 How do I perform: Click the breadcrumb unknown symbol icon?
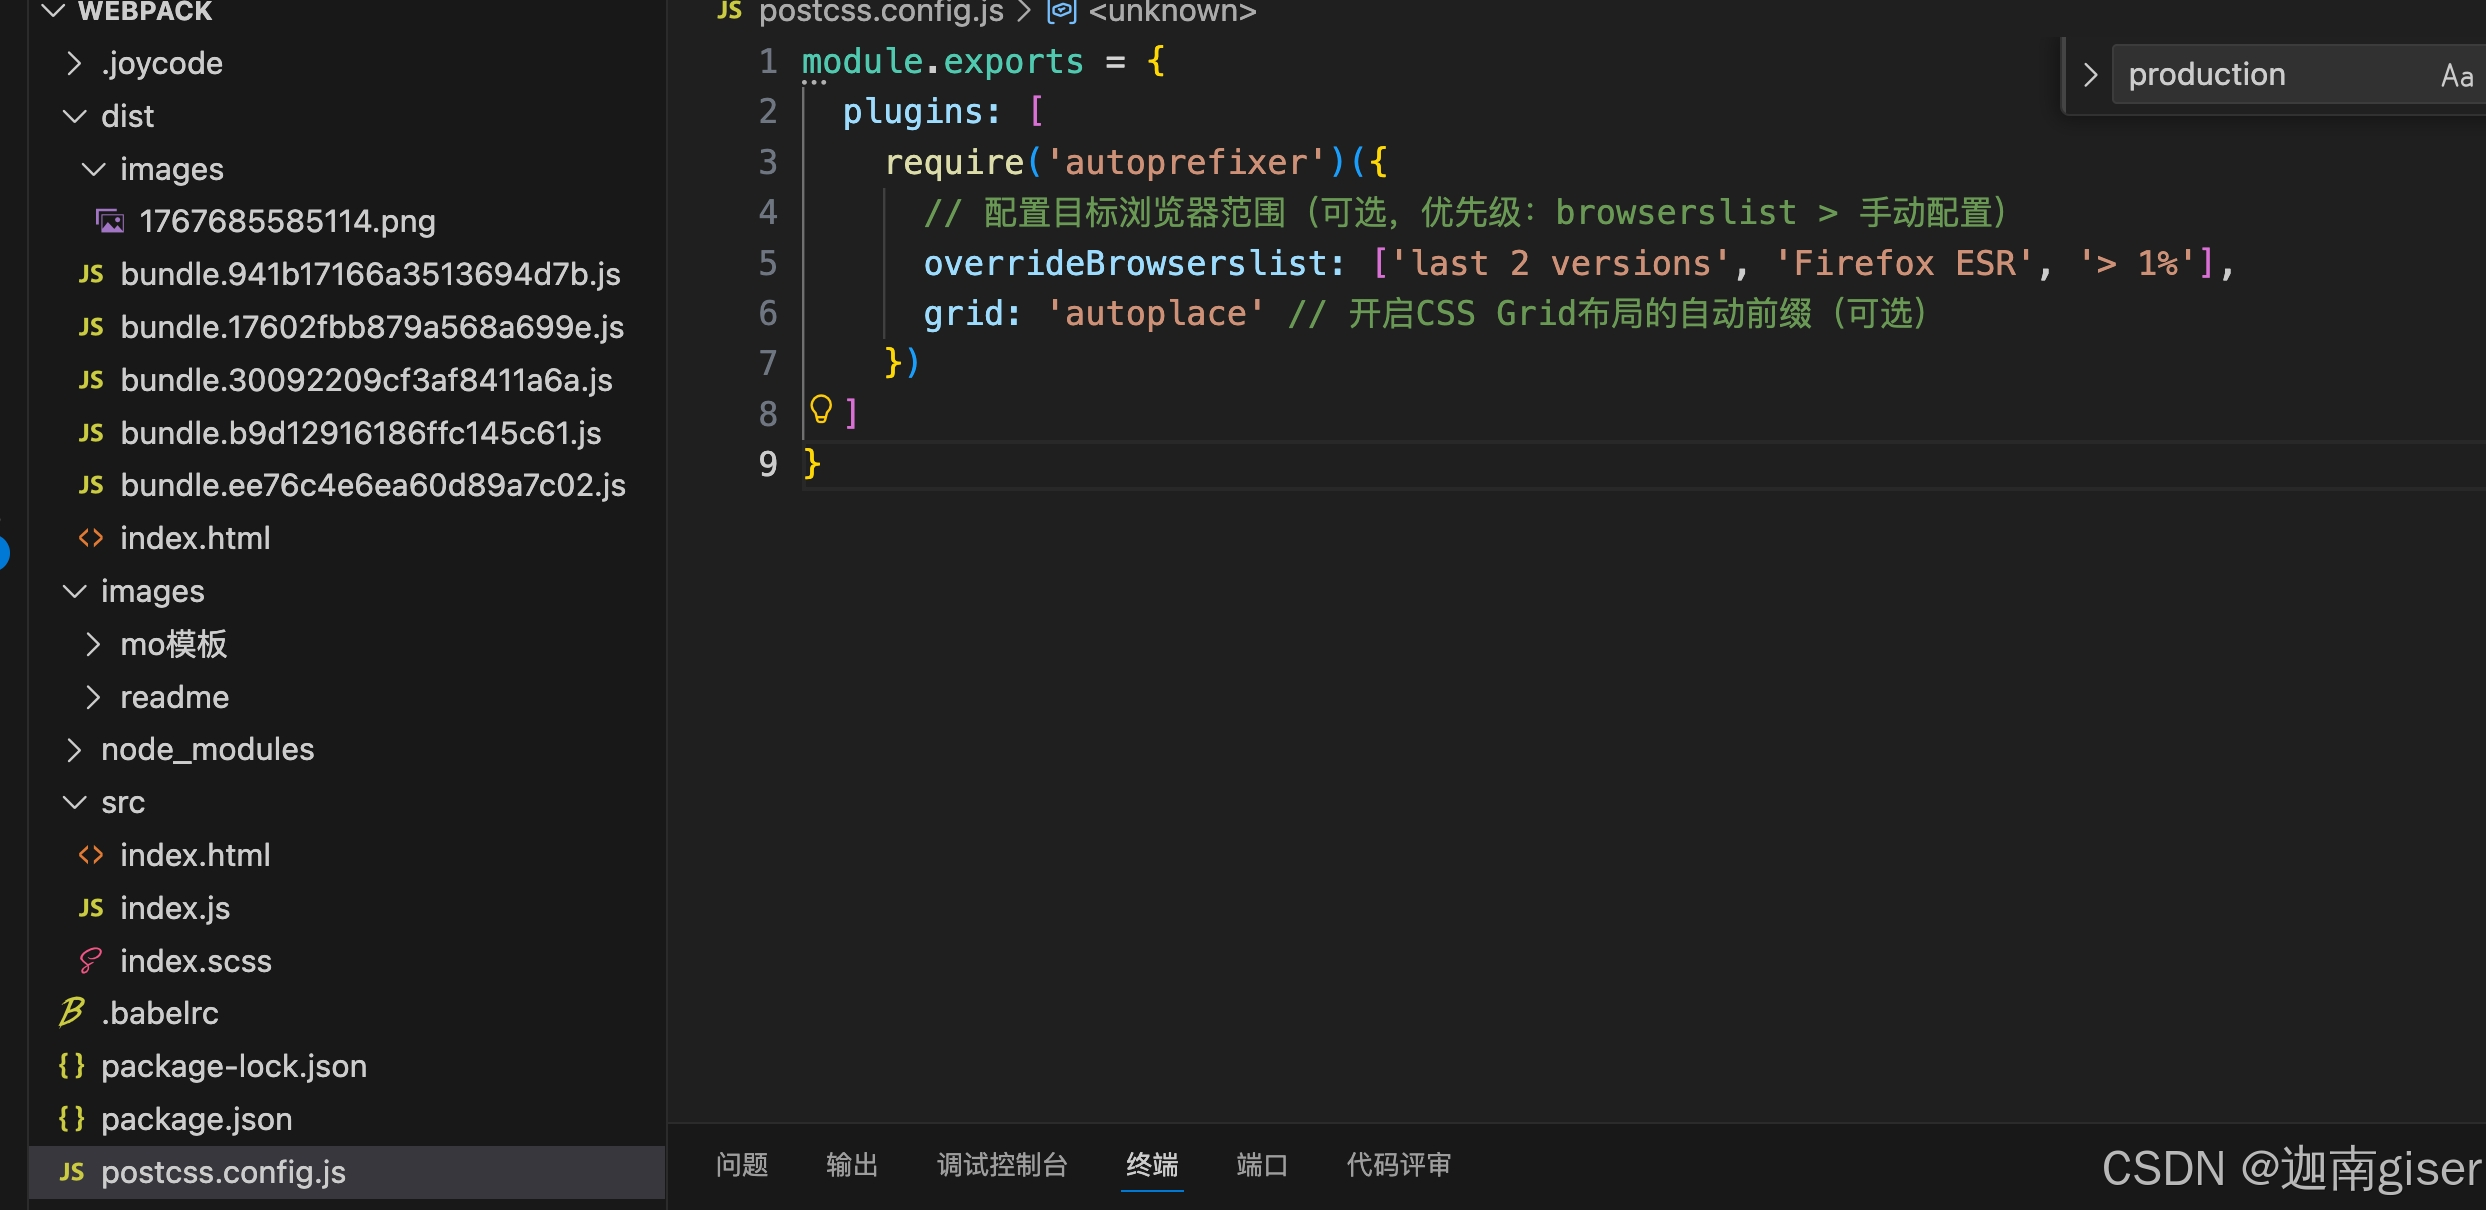pos(1061,12)
